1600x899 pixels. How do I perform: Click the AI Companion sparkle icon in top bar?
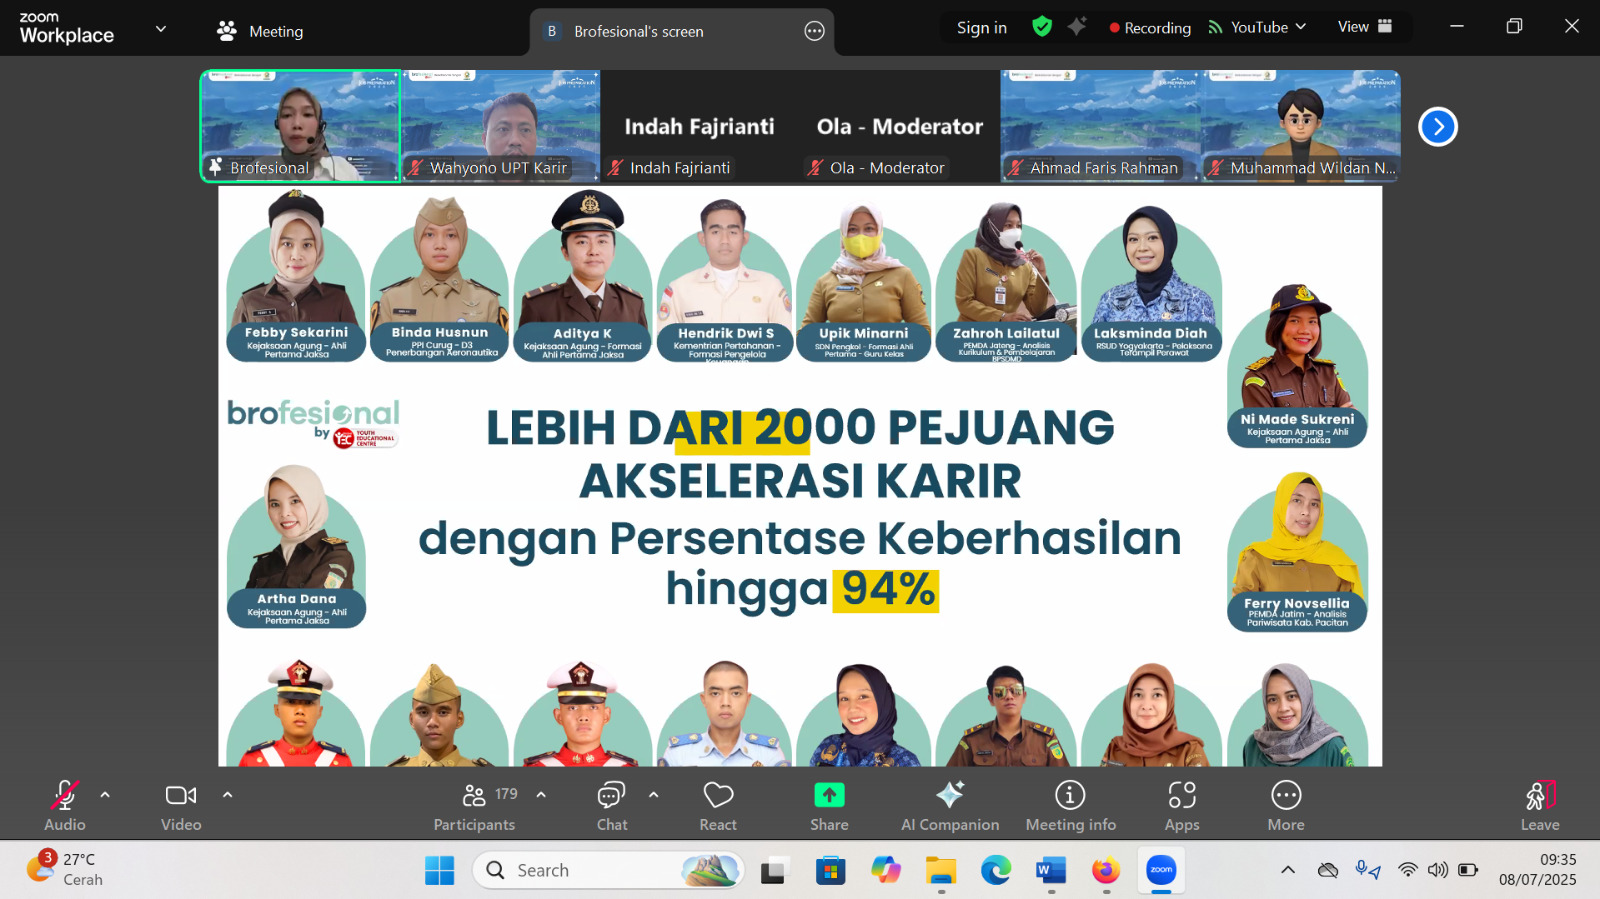(x=1077, y=27)
